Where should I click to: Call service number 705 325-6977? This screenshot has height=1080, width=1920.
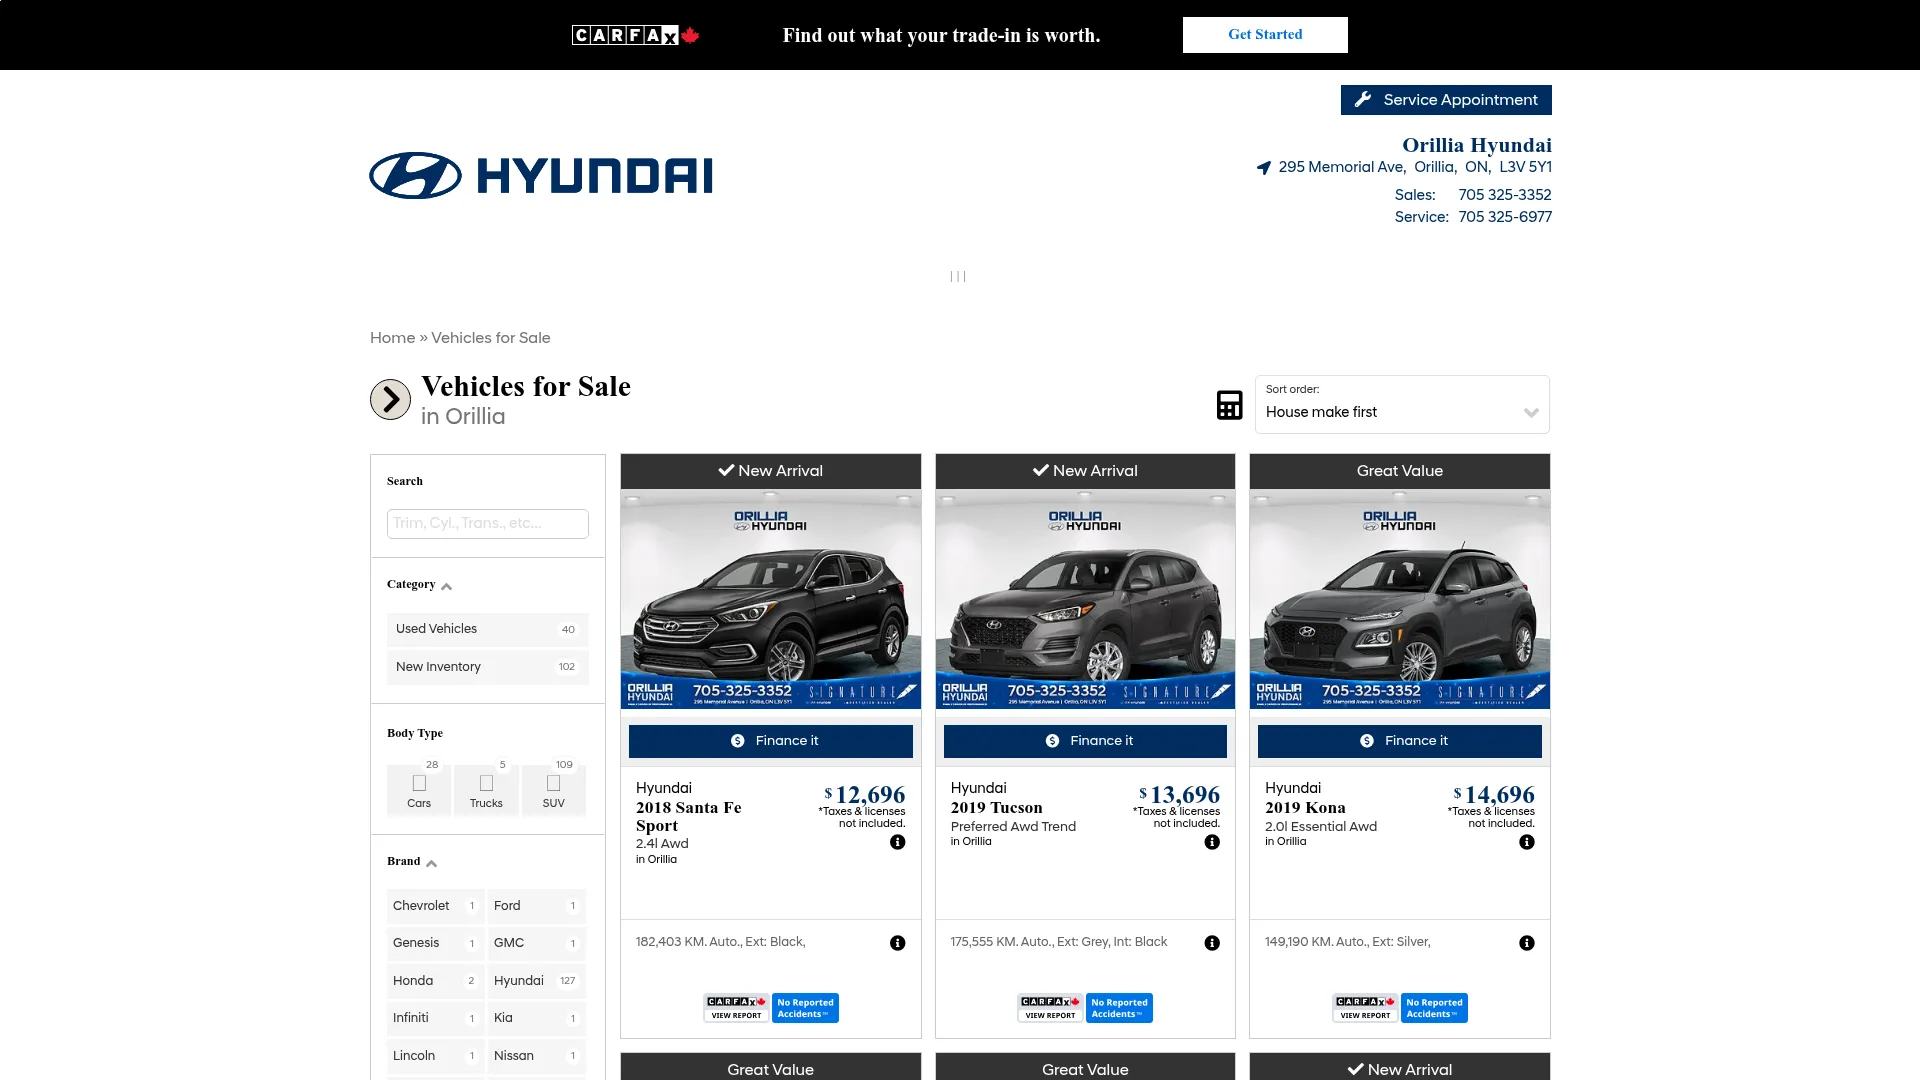coord(1505,217)
